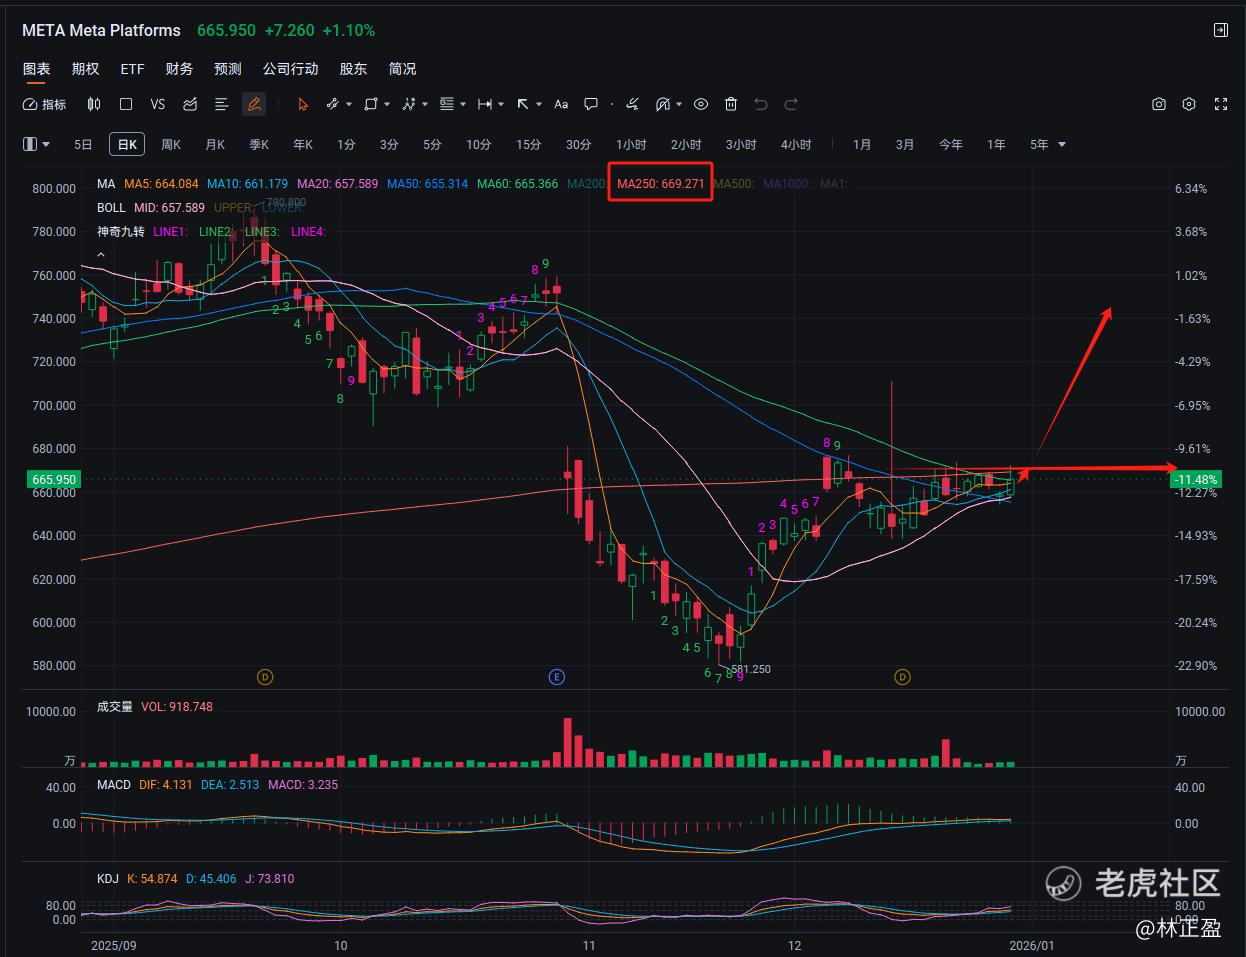Open the 指标 indicators panel

coord(44,104)
